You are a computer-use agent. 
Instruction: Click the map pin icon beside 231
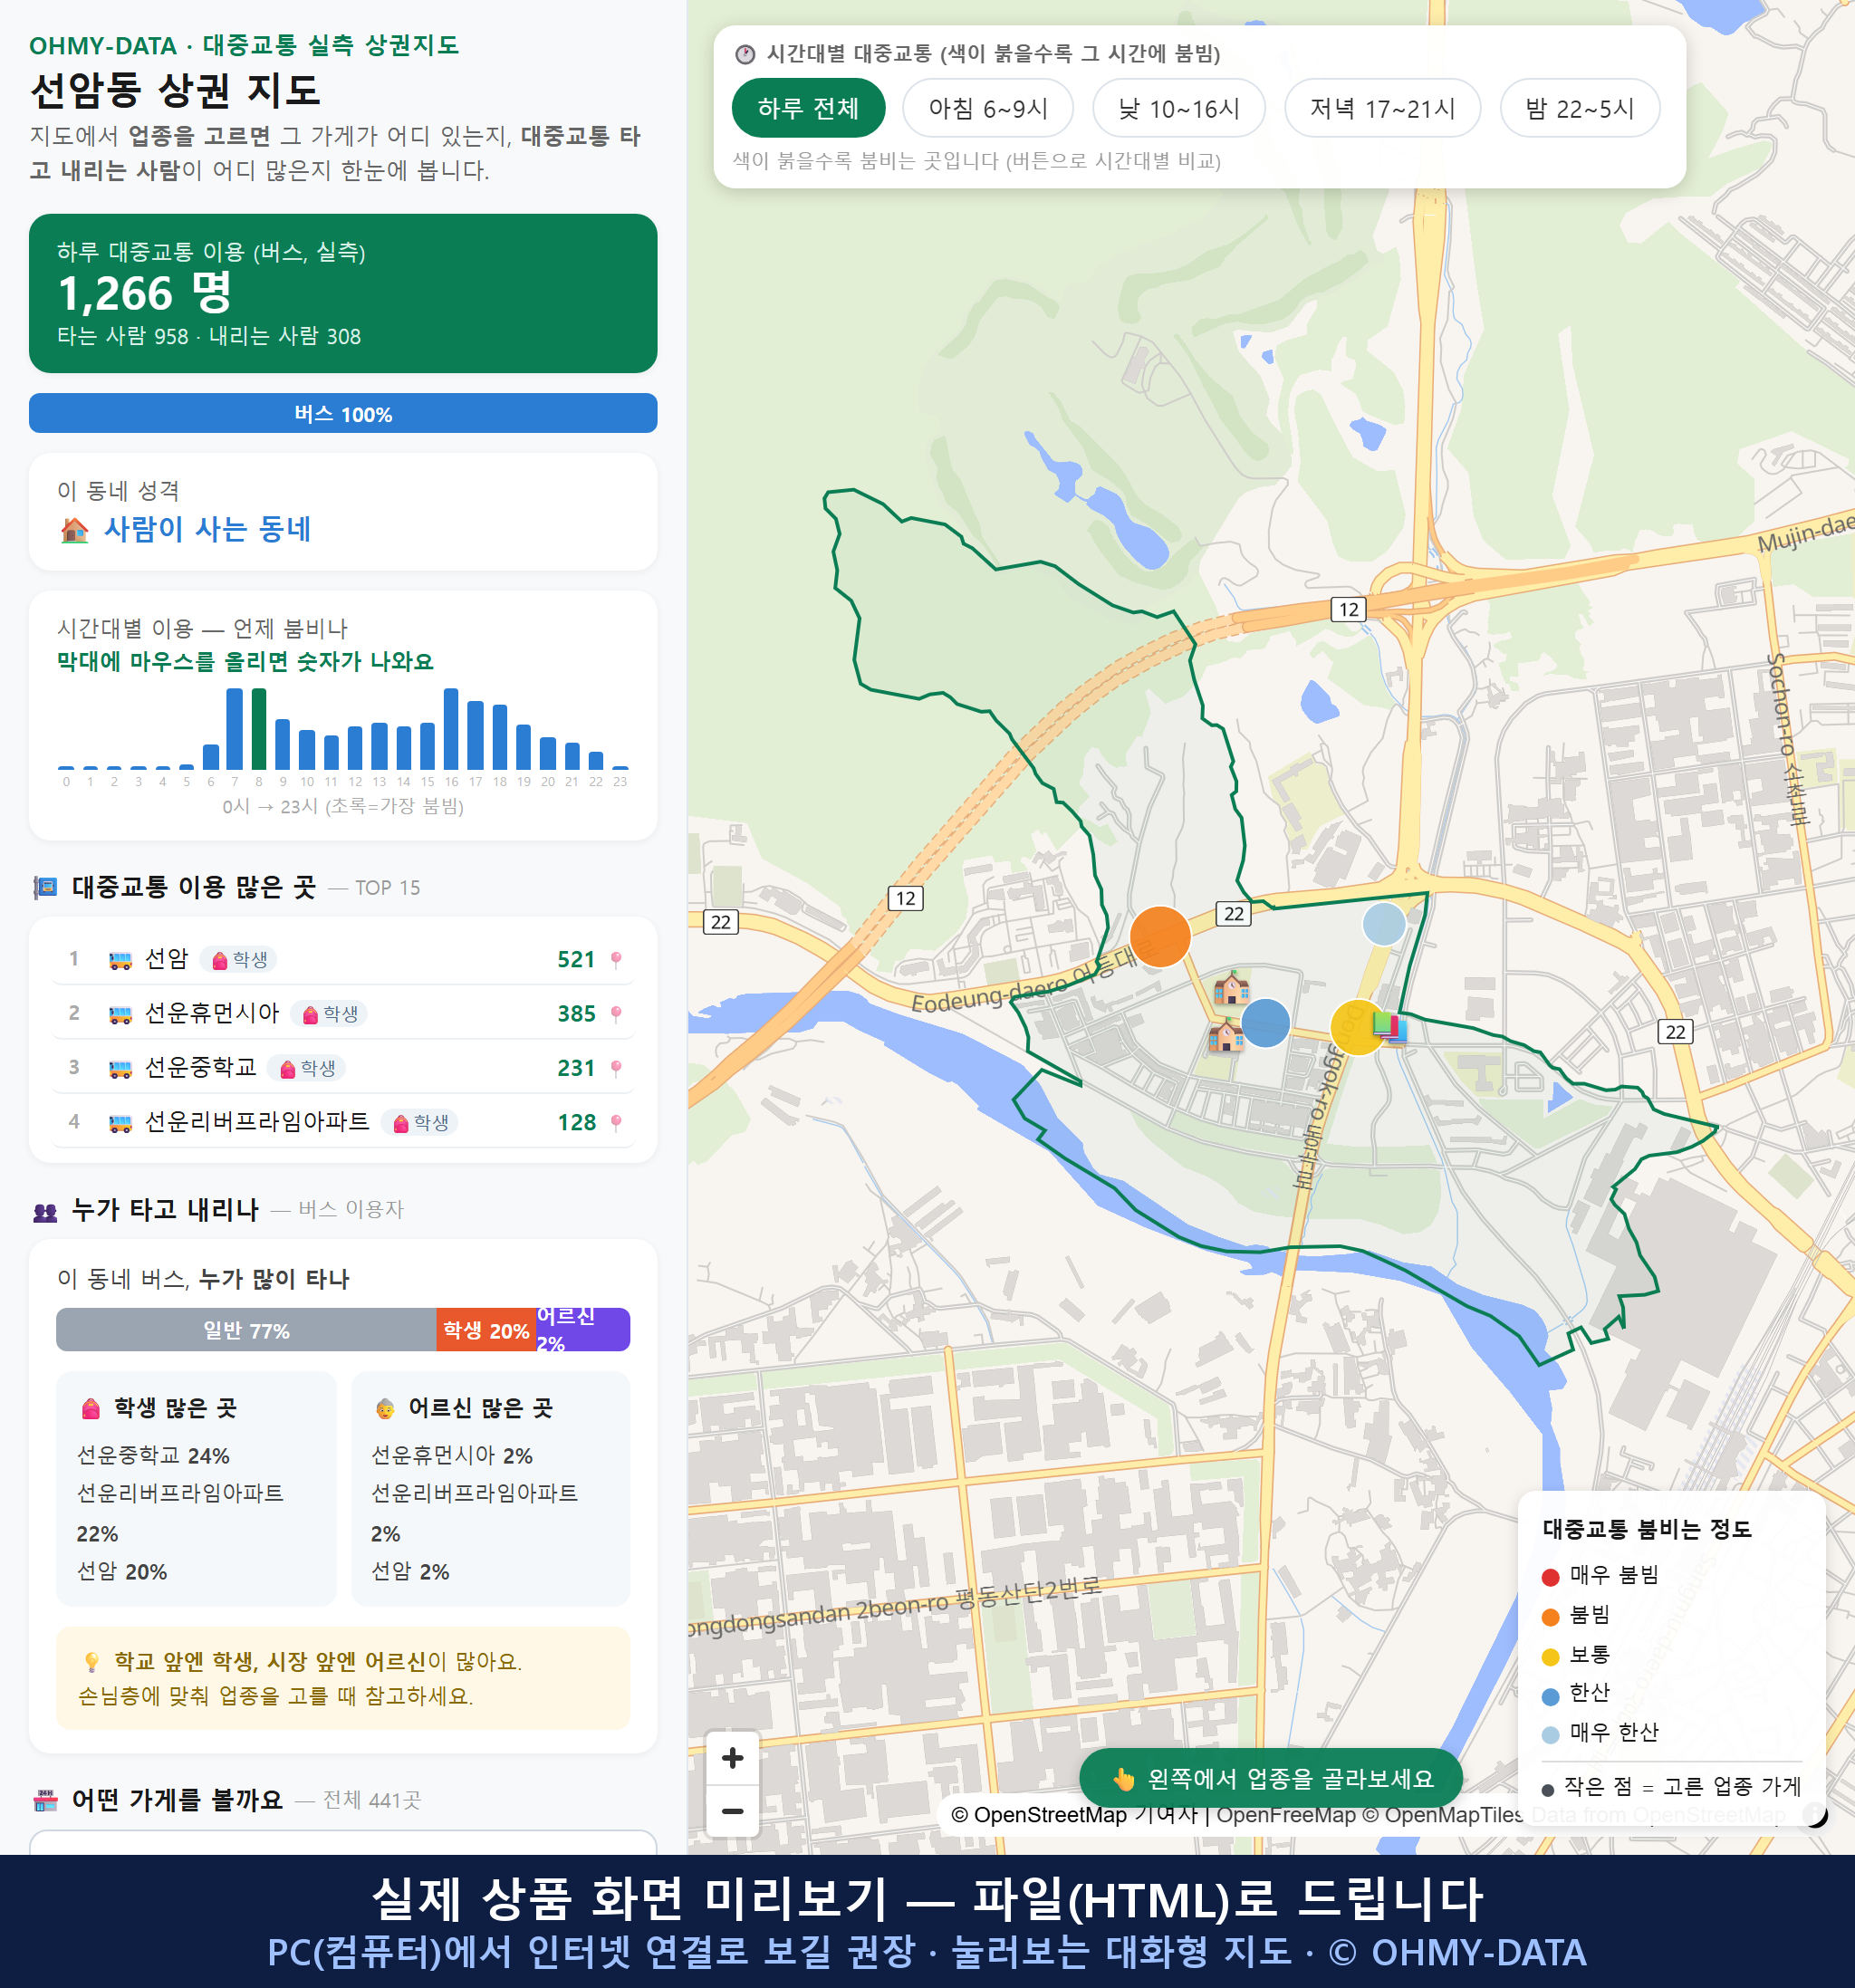coord(616,1068)
